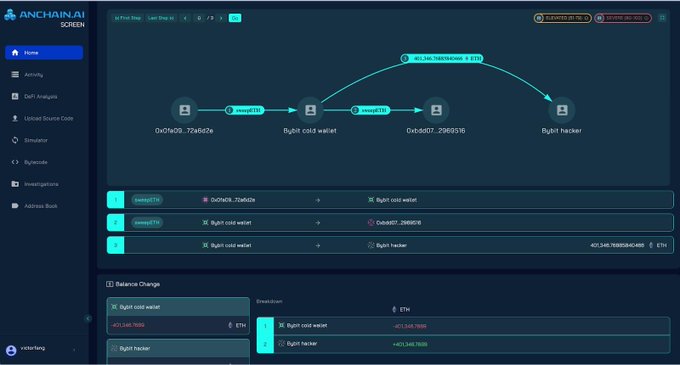Click the -401,346.7689 value in cold wallet card

[x=128, y=325]
